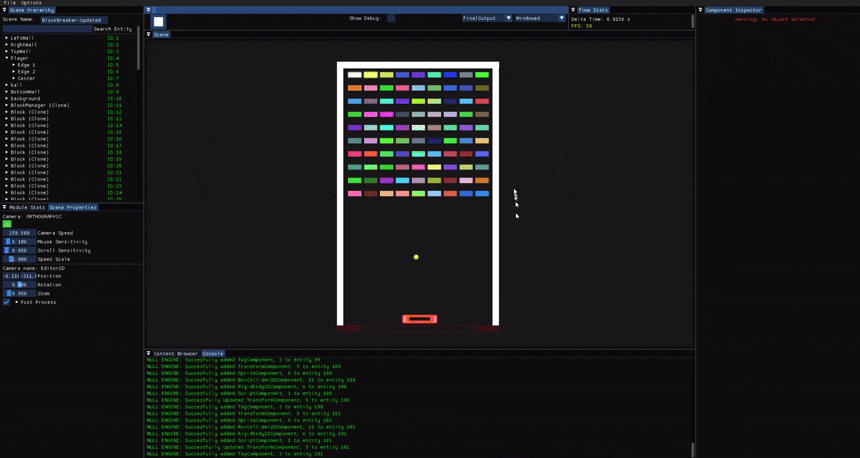The image size is (860, 458).
Task: Adjust the Speed Scale slider
Action: coord(19,259)
